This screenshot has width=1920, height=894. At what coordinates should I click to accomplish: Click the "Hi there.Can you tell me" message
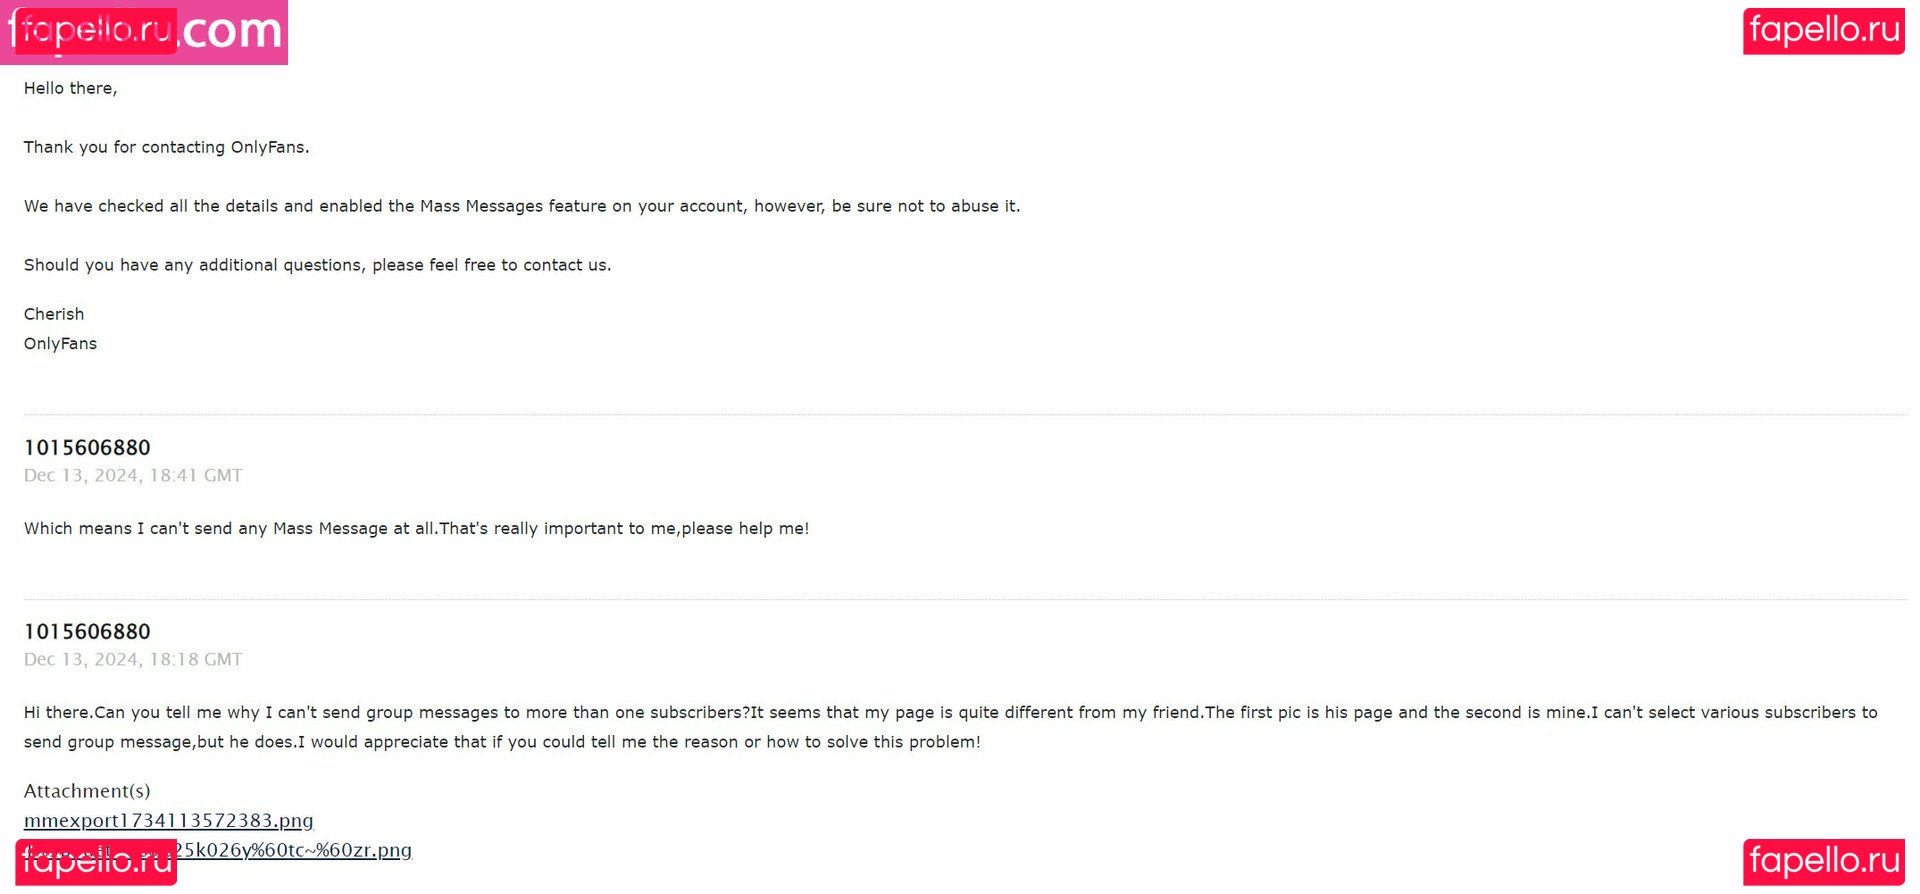[x=950, y=713]
